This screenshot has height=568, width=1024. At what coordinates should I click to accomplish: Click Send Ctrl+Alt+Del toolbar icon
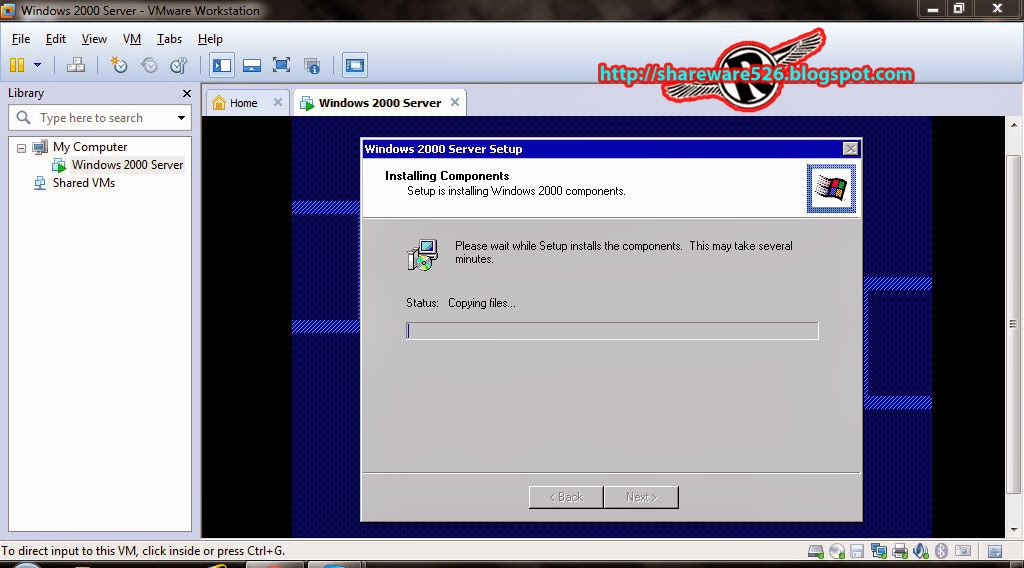[76, 65]
